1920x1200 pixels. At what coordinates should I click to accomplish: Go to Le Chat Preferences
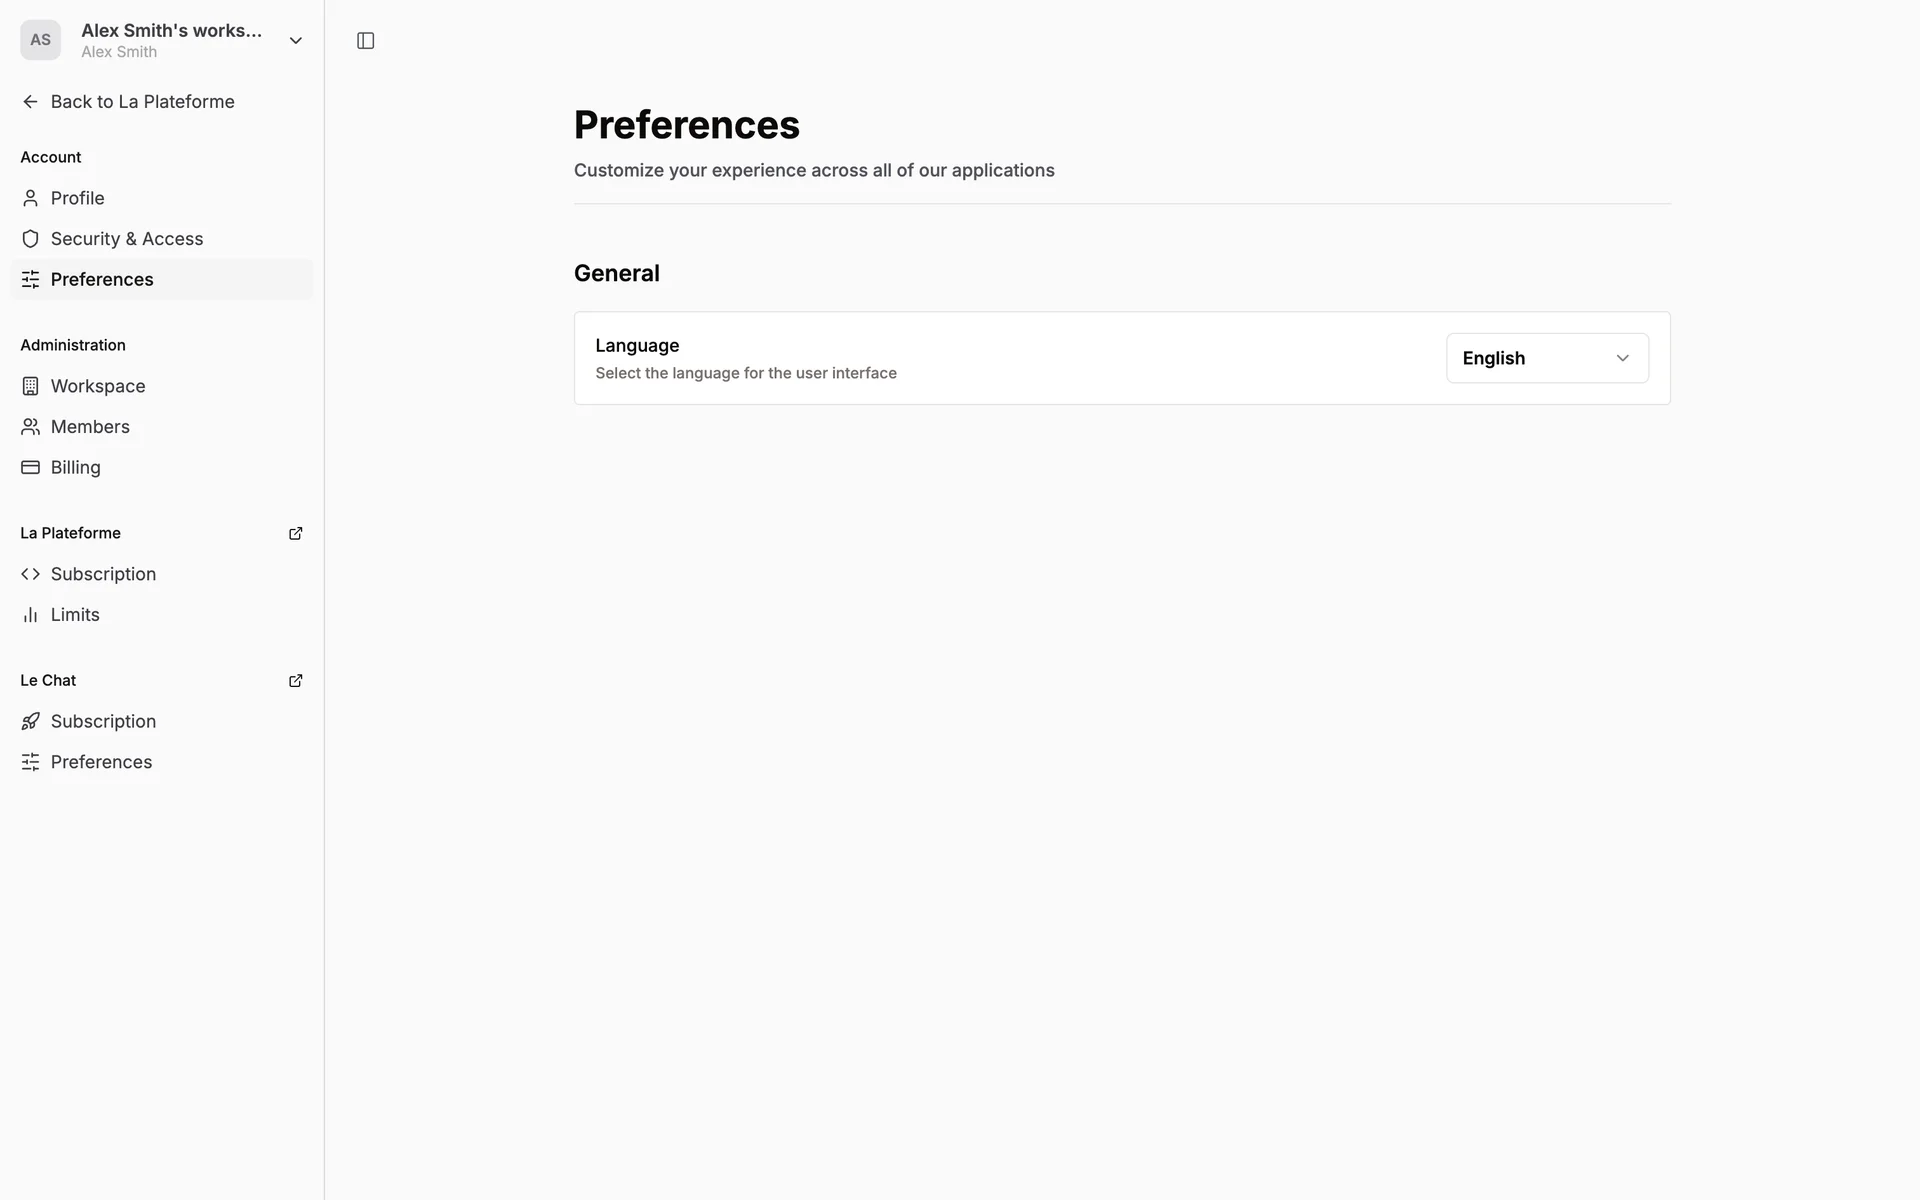coord(101,762)
